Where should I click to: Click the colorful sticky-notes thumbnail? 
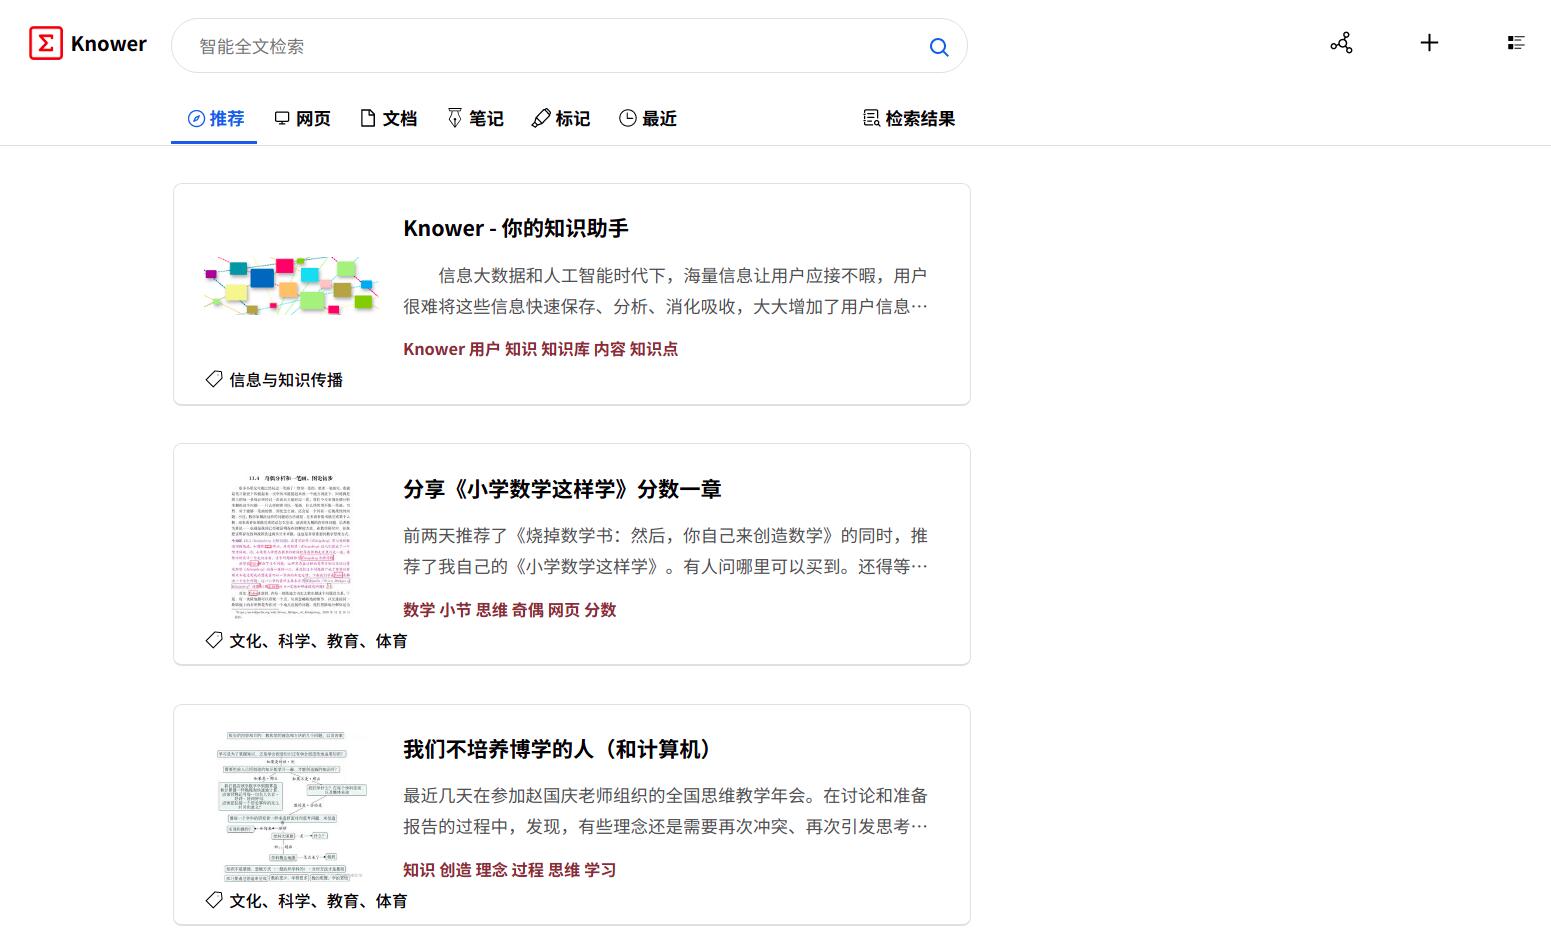(x=290, y=285)
